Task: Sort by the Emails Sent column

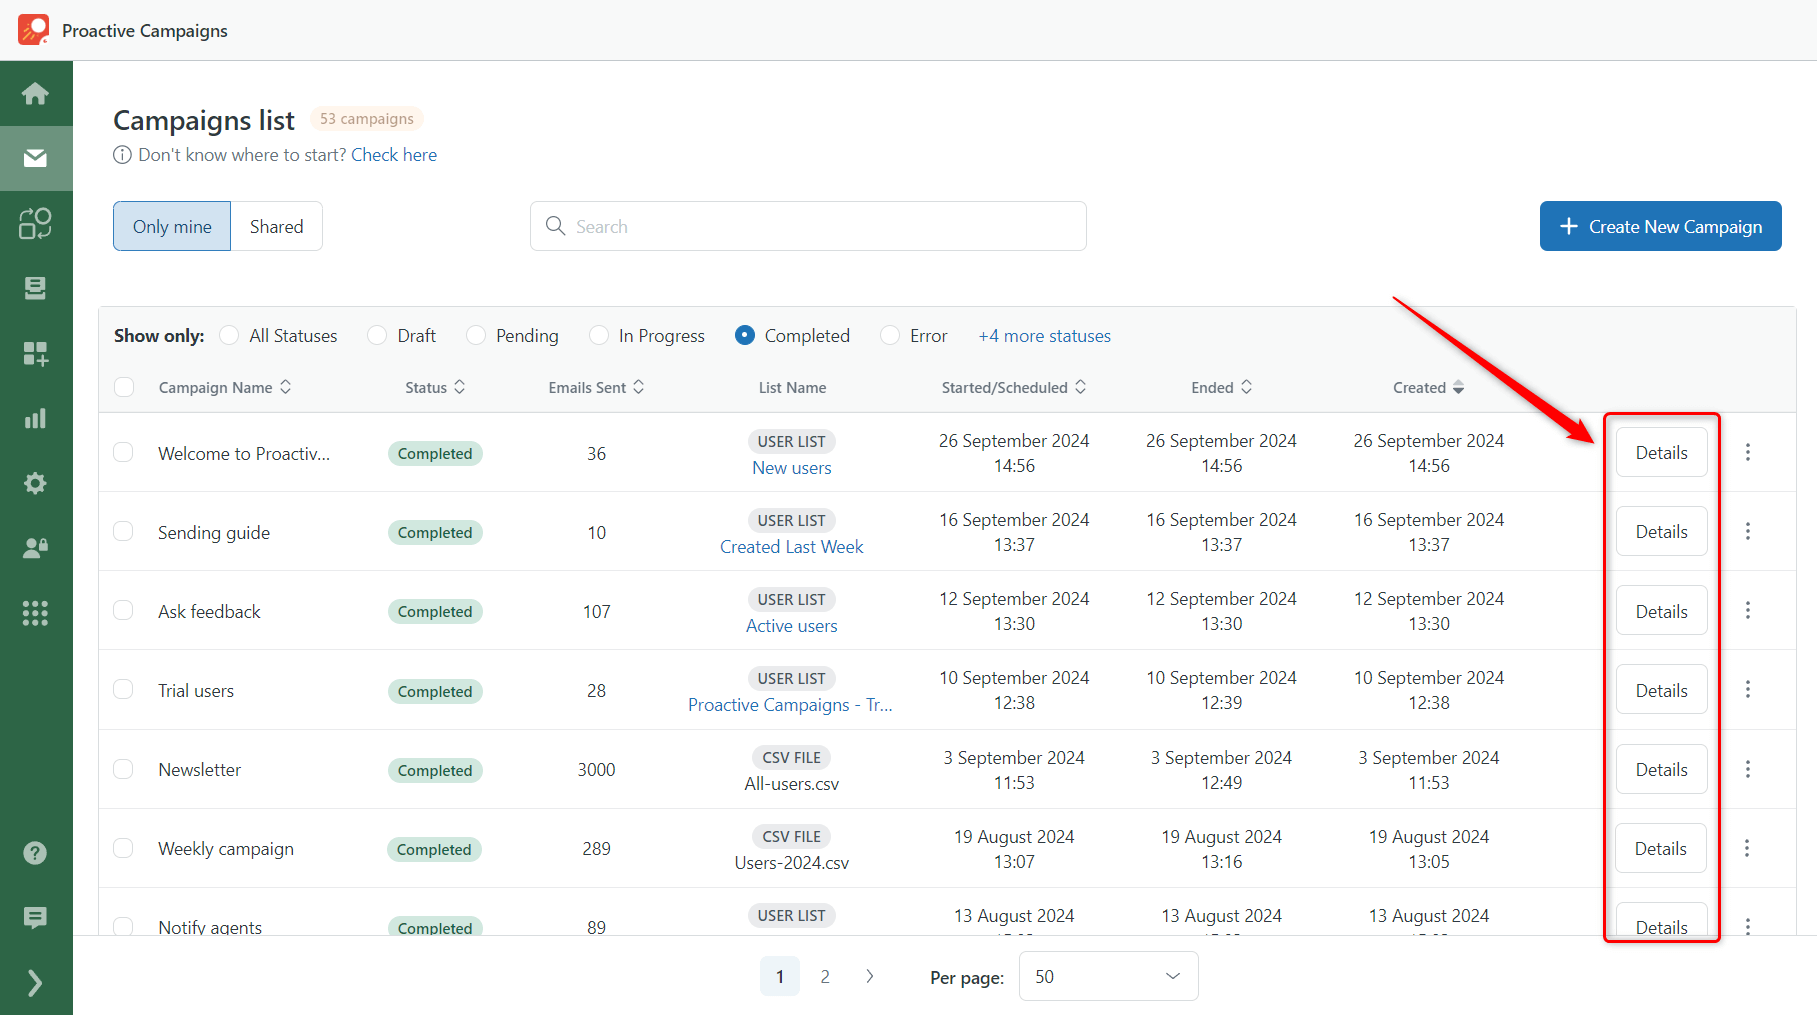Action: [x=596, y=387]
